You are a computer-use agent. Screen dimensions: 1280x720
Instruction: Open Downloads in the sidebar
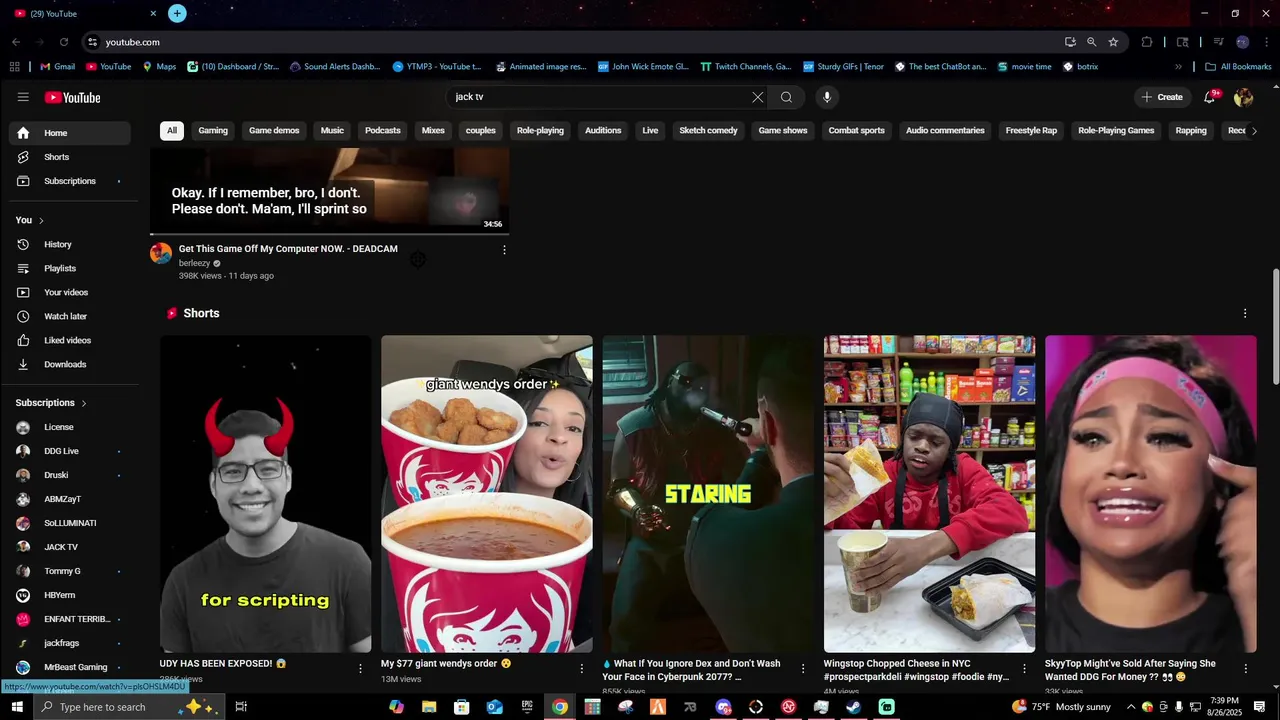point(70,364)
